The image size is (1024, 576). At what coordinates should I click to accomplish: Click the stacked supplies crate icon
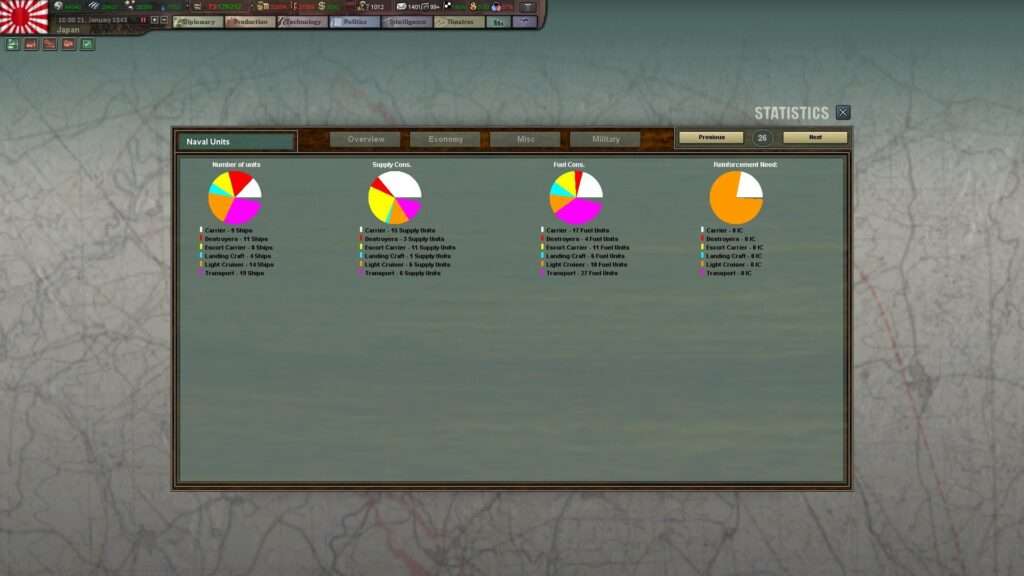point(263,6)
